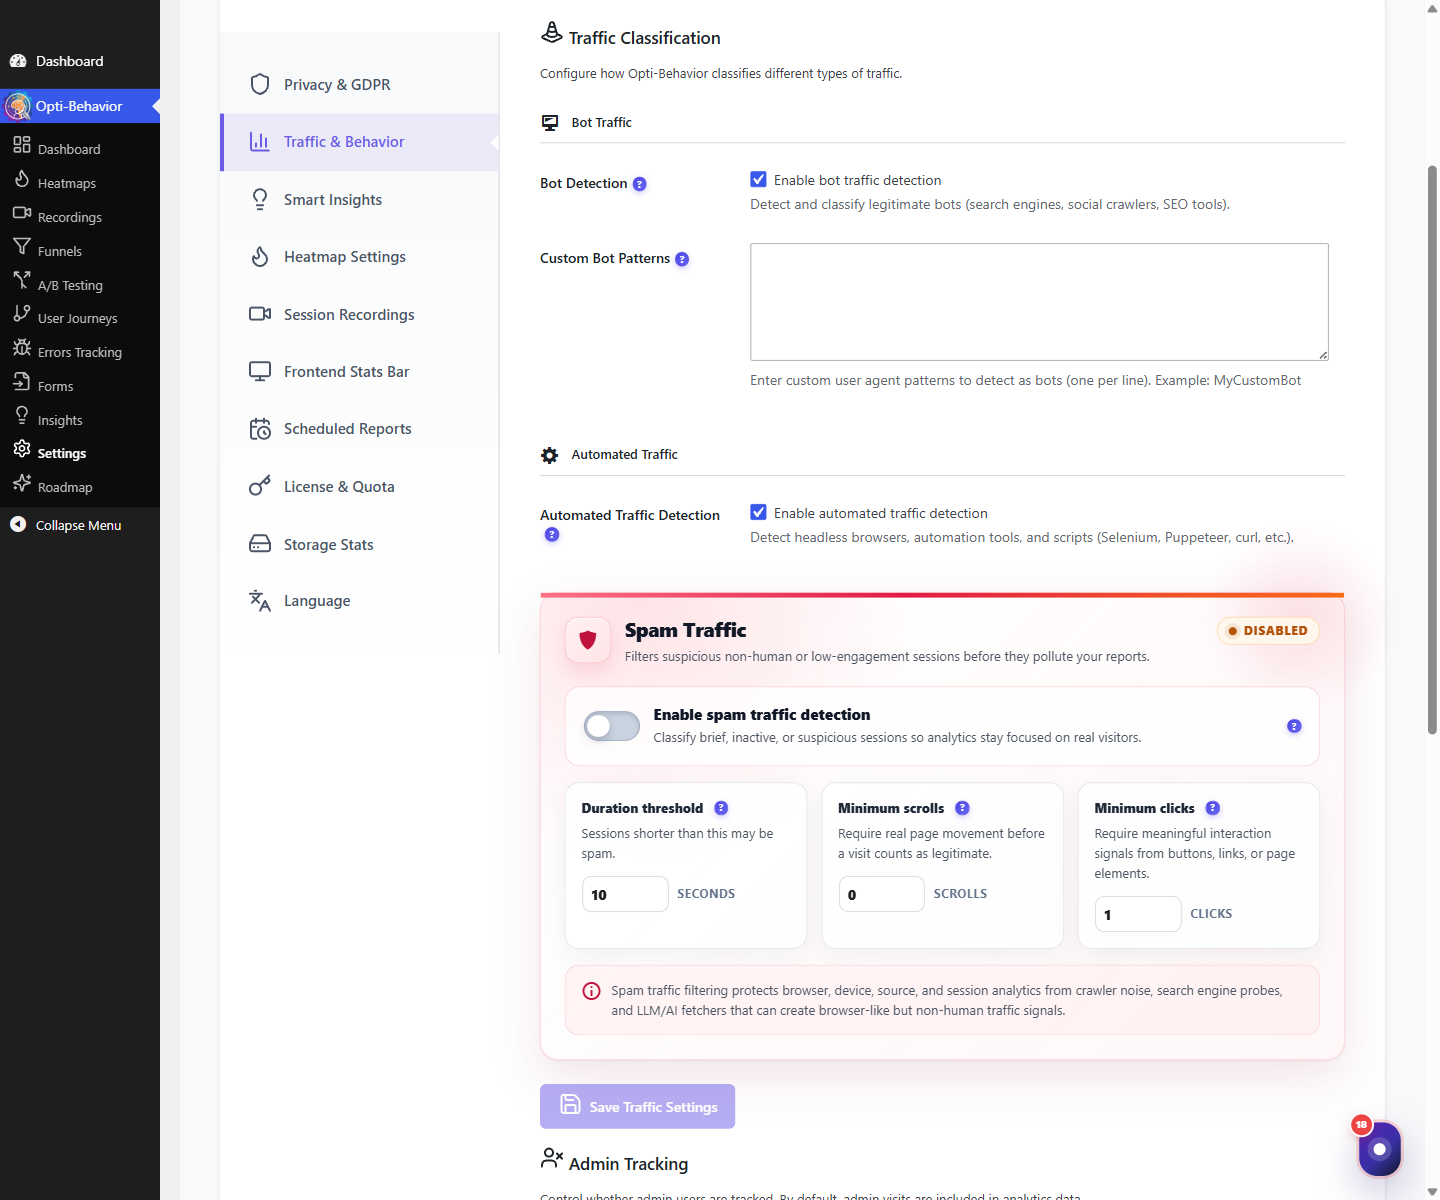1440x1200 pixels.
Task: Open help tooltip for Duration threshold
Action: click(x=721, y=808)
